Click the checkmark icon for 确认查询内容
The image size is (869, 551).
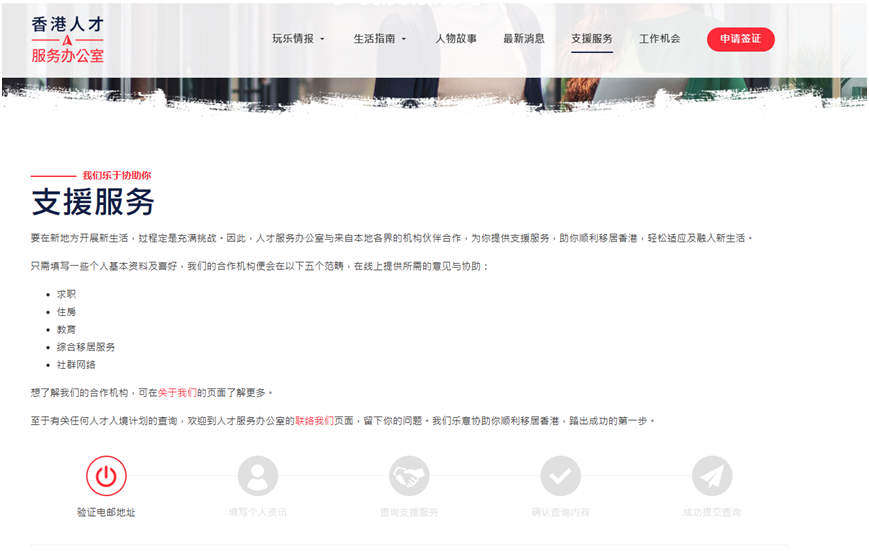tap(560, 475)
